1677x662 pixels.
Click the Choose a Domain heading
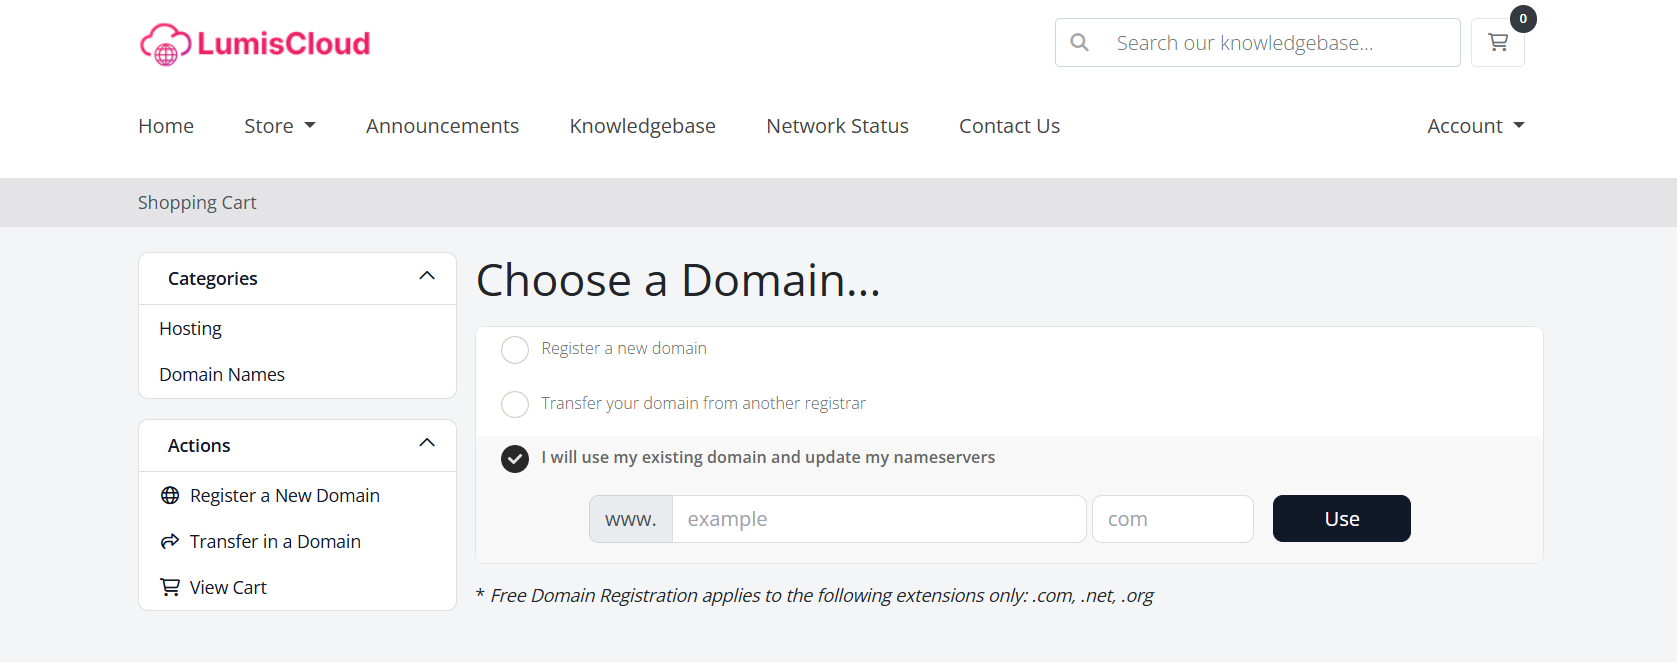coord(678,280)
